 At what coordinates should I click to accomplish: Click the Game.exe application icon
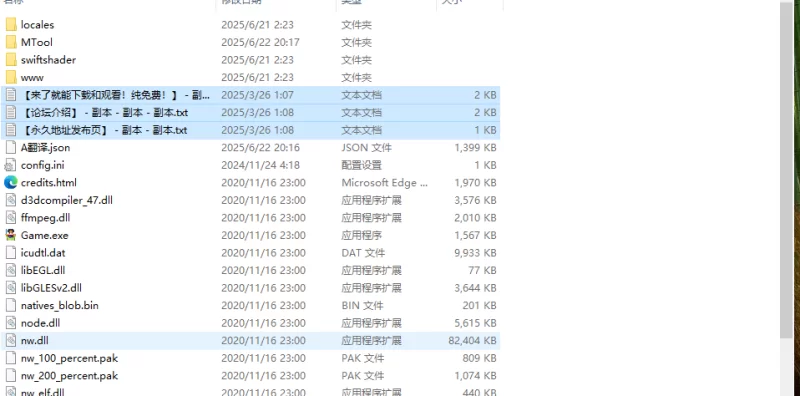[11, 235]
